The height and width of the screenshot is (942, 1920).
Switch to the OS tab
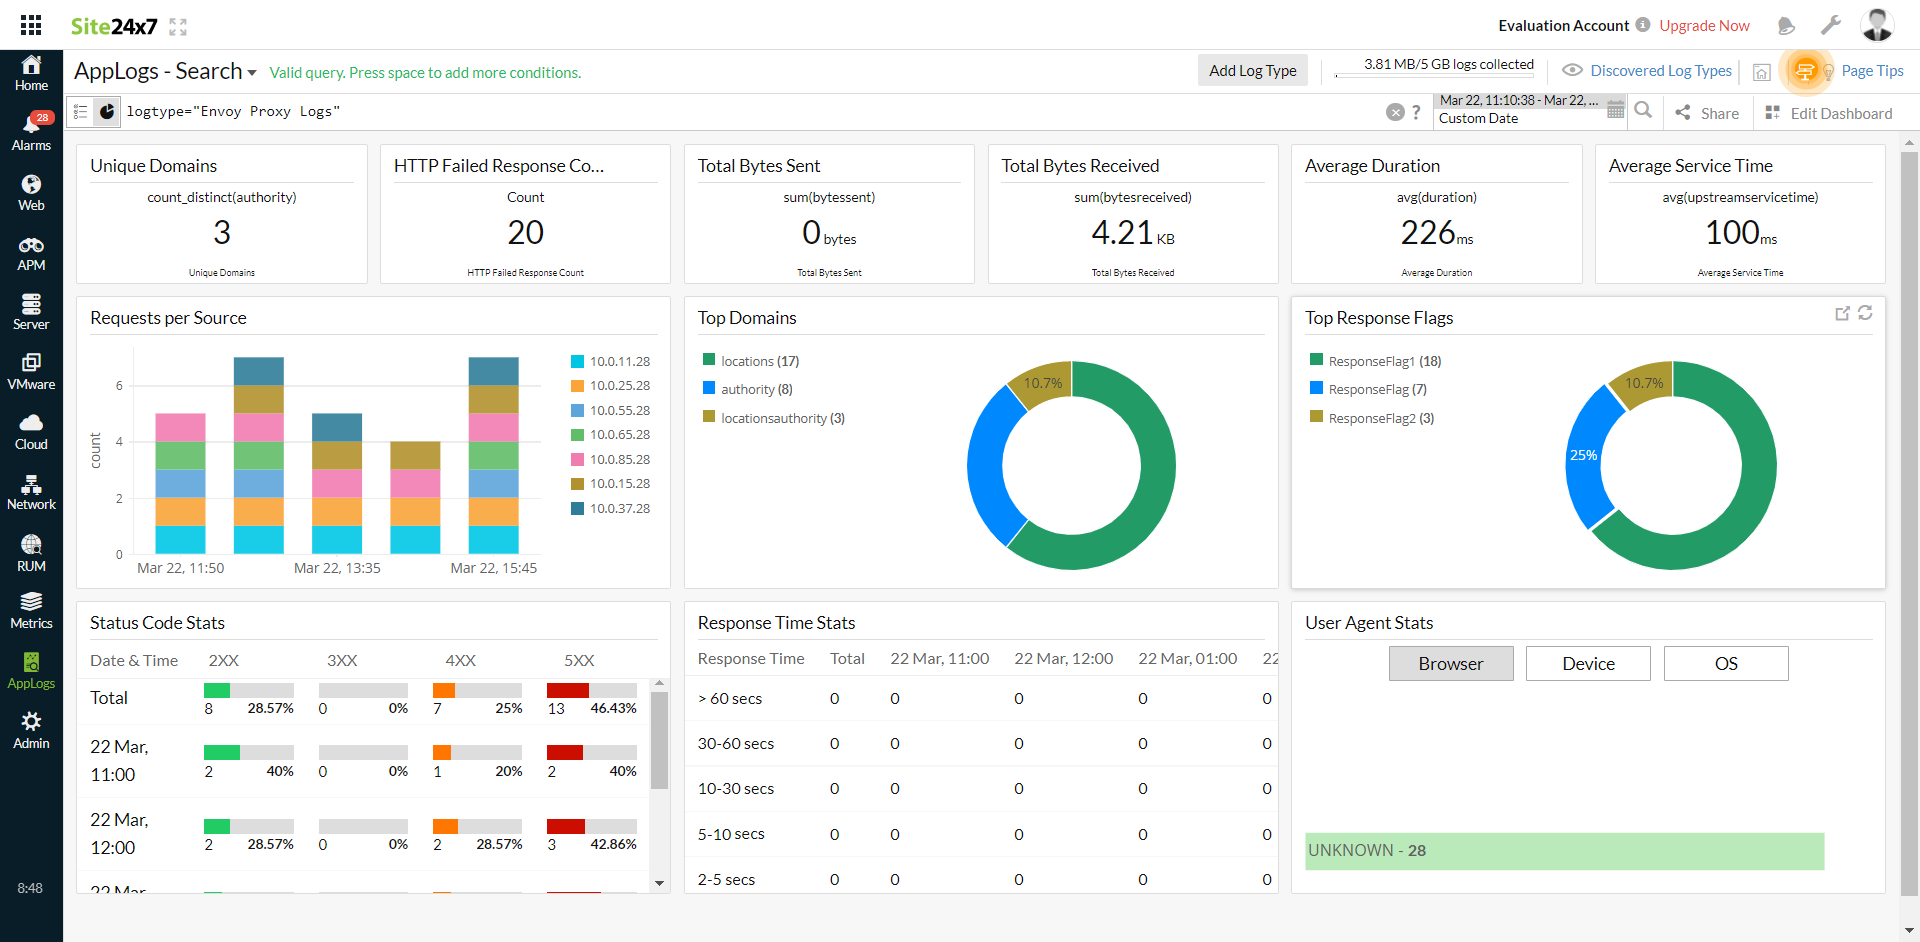pyautogui.click(x=1725, y=664)
